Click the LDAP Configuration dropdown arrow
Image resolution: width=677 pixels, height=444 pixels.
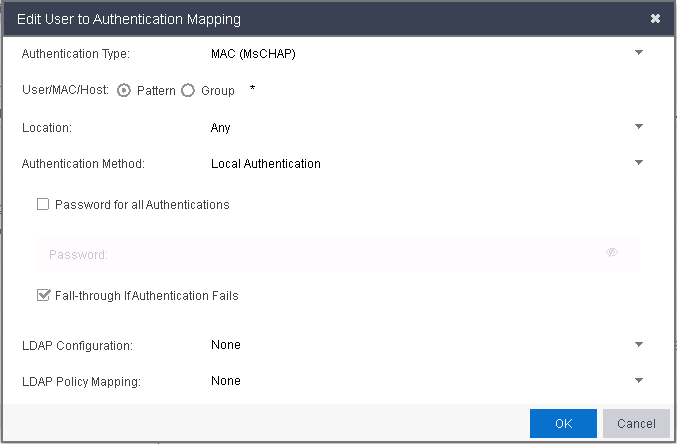click(639, 345)
